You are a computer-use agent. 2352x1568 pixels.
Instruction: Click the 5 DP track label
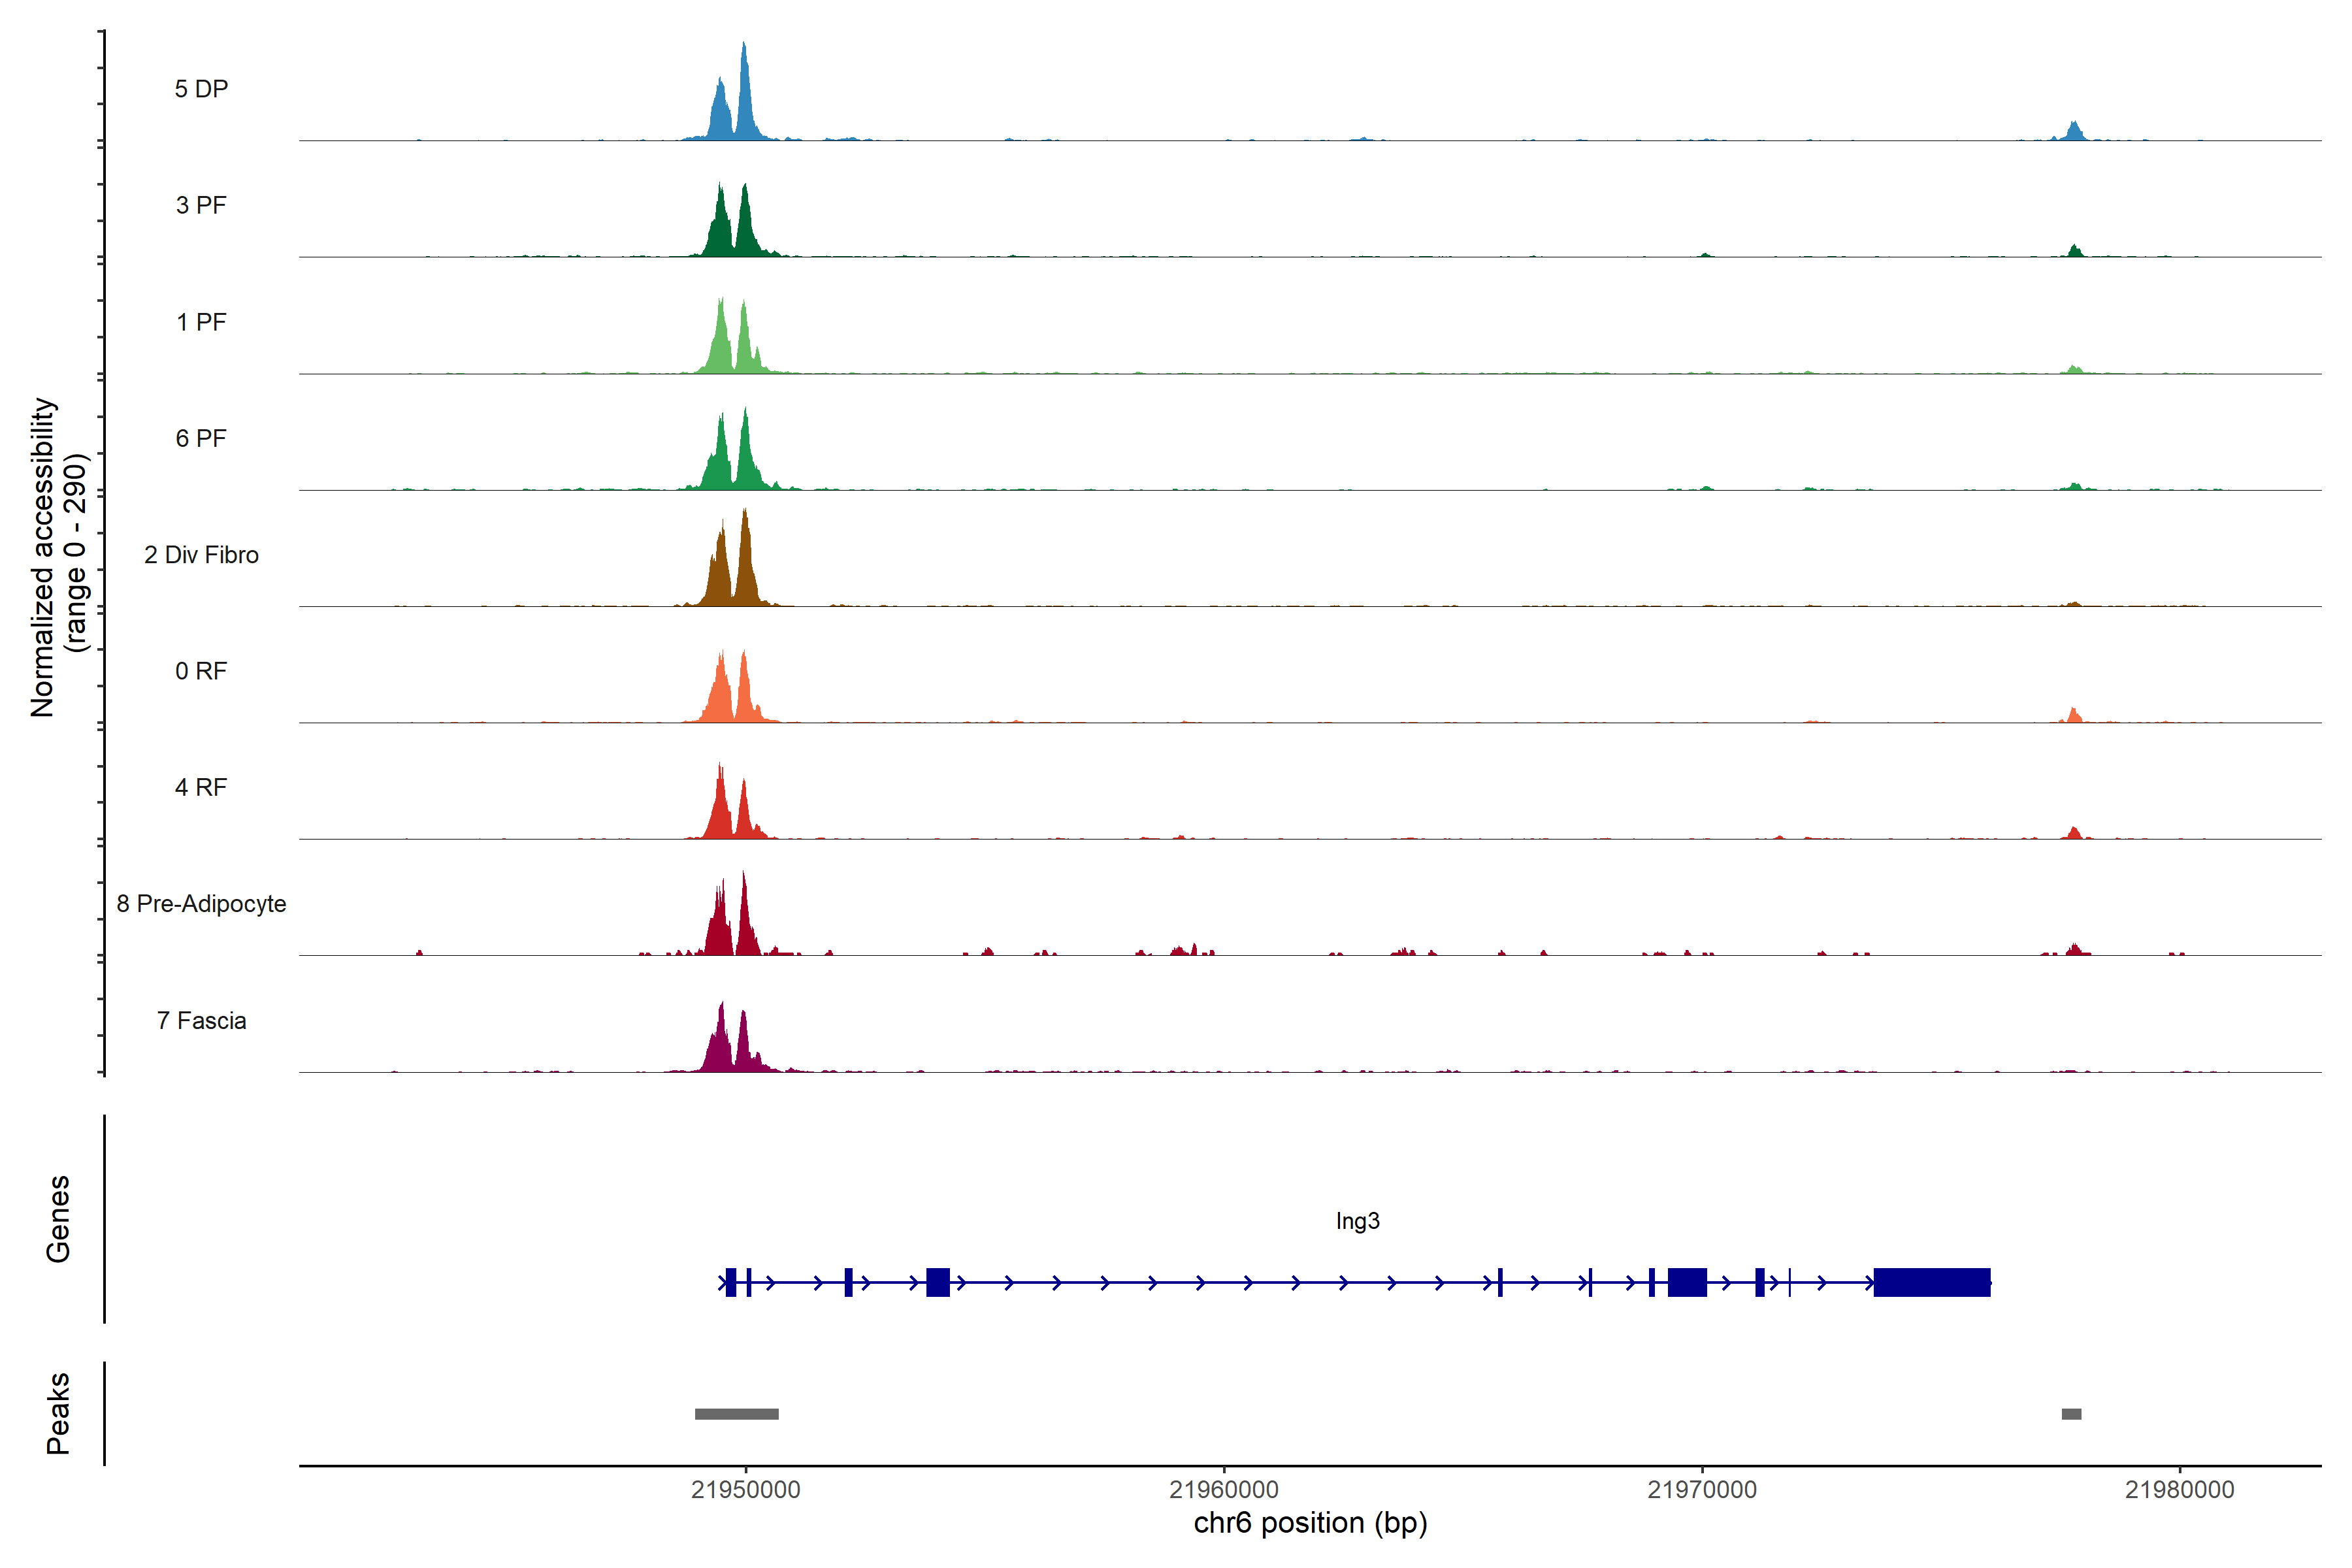(x=201, y=89)
